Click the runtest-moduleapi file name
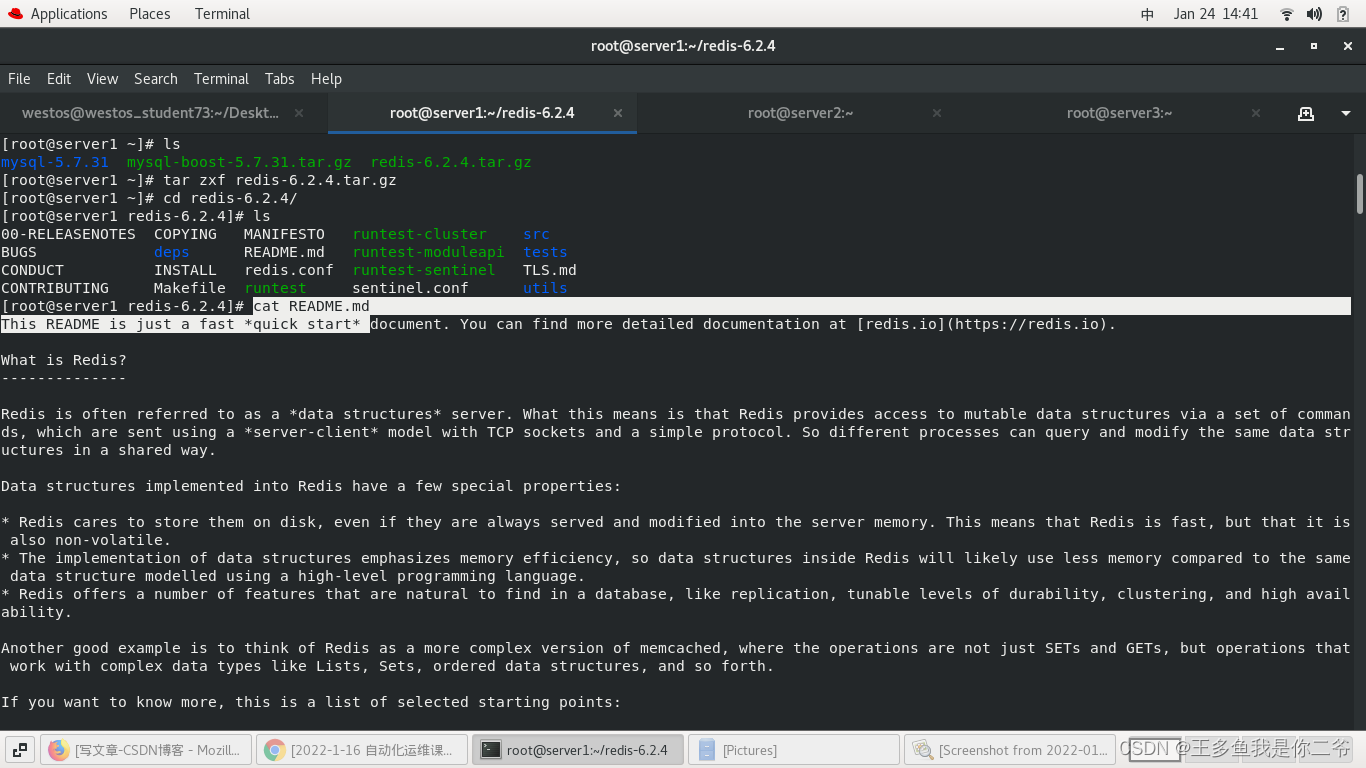Screen dimensions: 1366x768 click(428, 252)
